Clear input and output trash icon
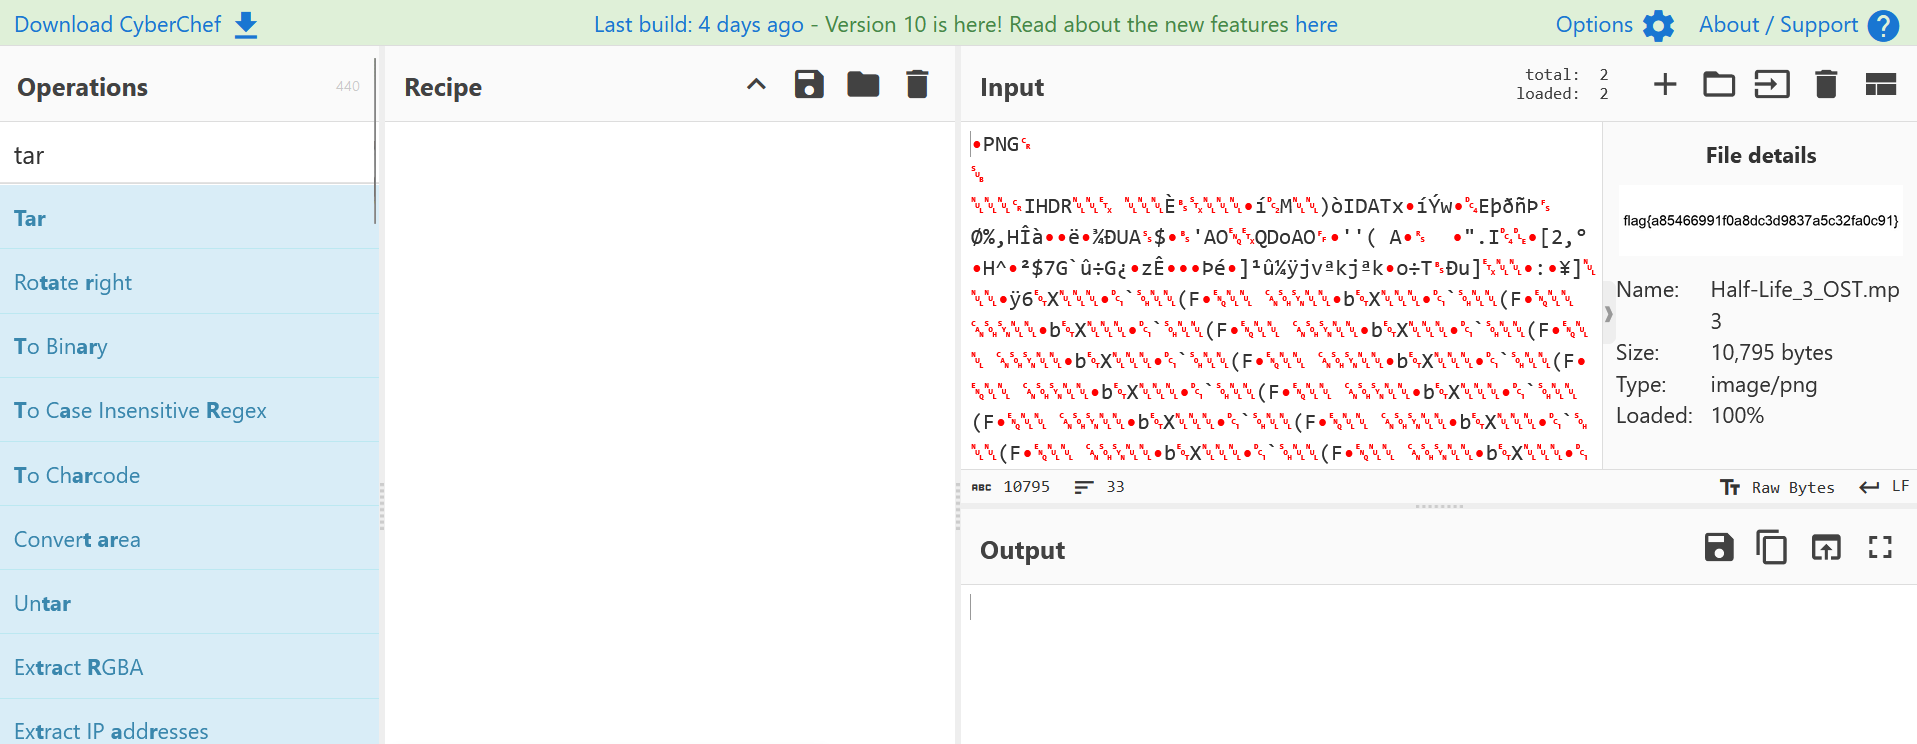The image size is (1917, 744). pyautogui.click(x=1826, y=85)
